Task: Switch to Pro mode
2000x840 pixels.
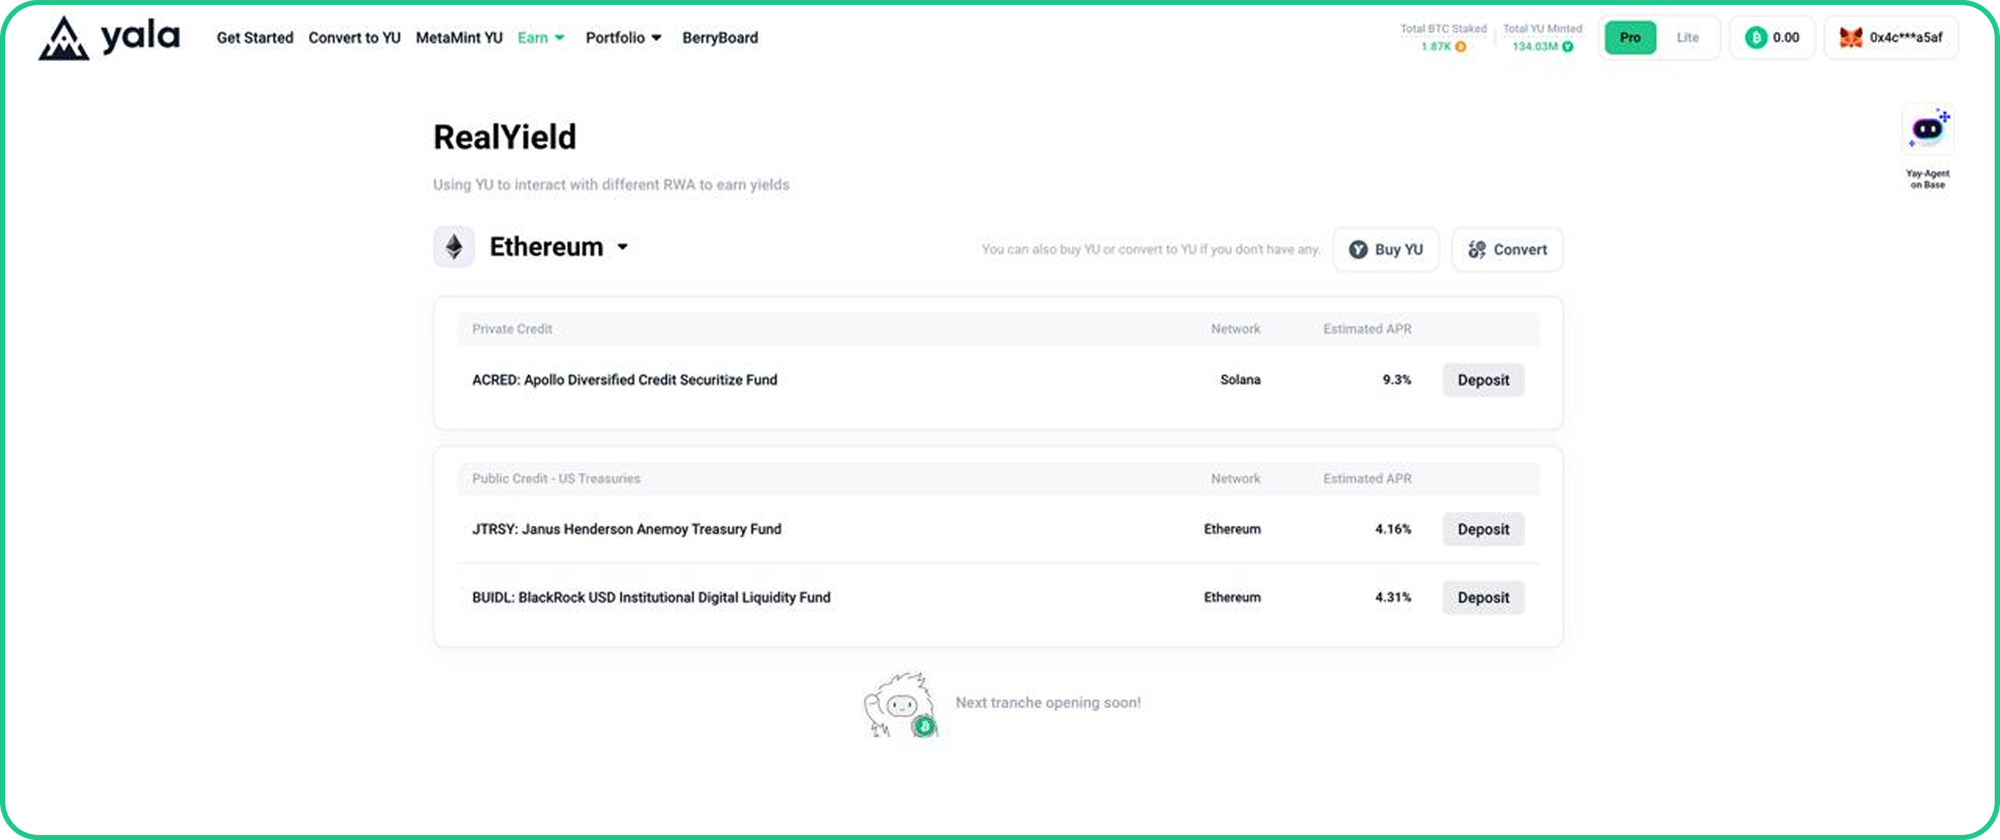Action: click(x=1630, y=38)
